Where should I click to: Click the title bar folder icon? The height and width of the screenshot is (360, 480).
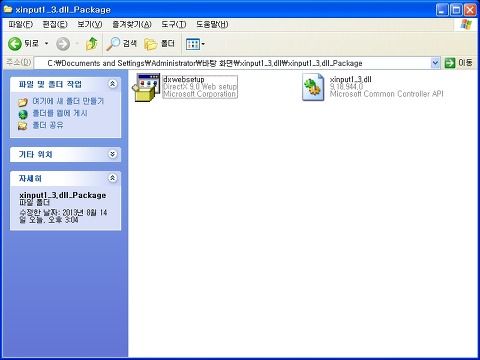pyautogui.click(x=8, y=9)
